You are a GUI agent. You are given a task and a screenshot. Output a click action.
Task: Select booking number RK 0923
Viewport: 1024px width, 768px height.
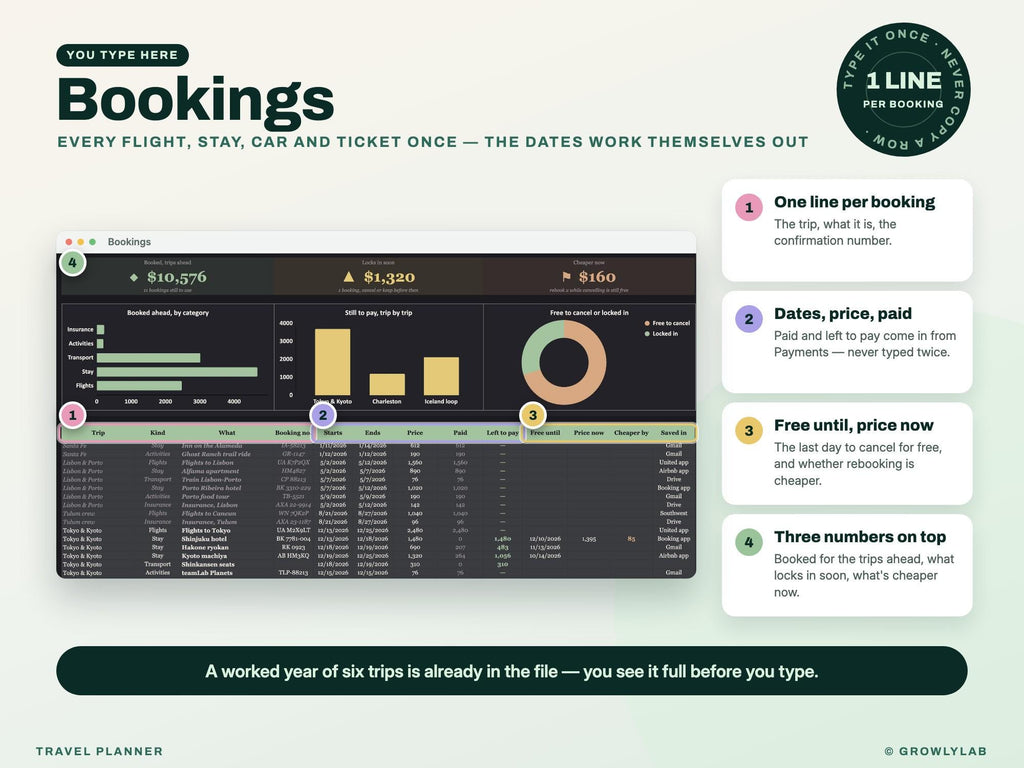(293, 548)
